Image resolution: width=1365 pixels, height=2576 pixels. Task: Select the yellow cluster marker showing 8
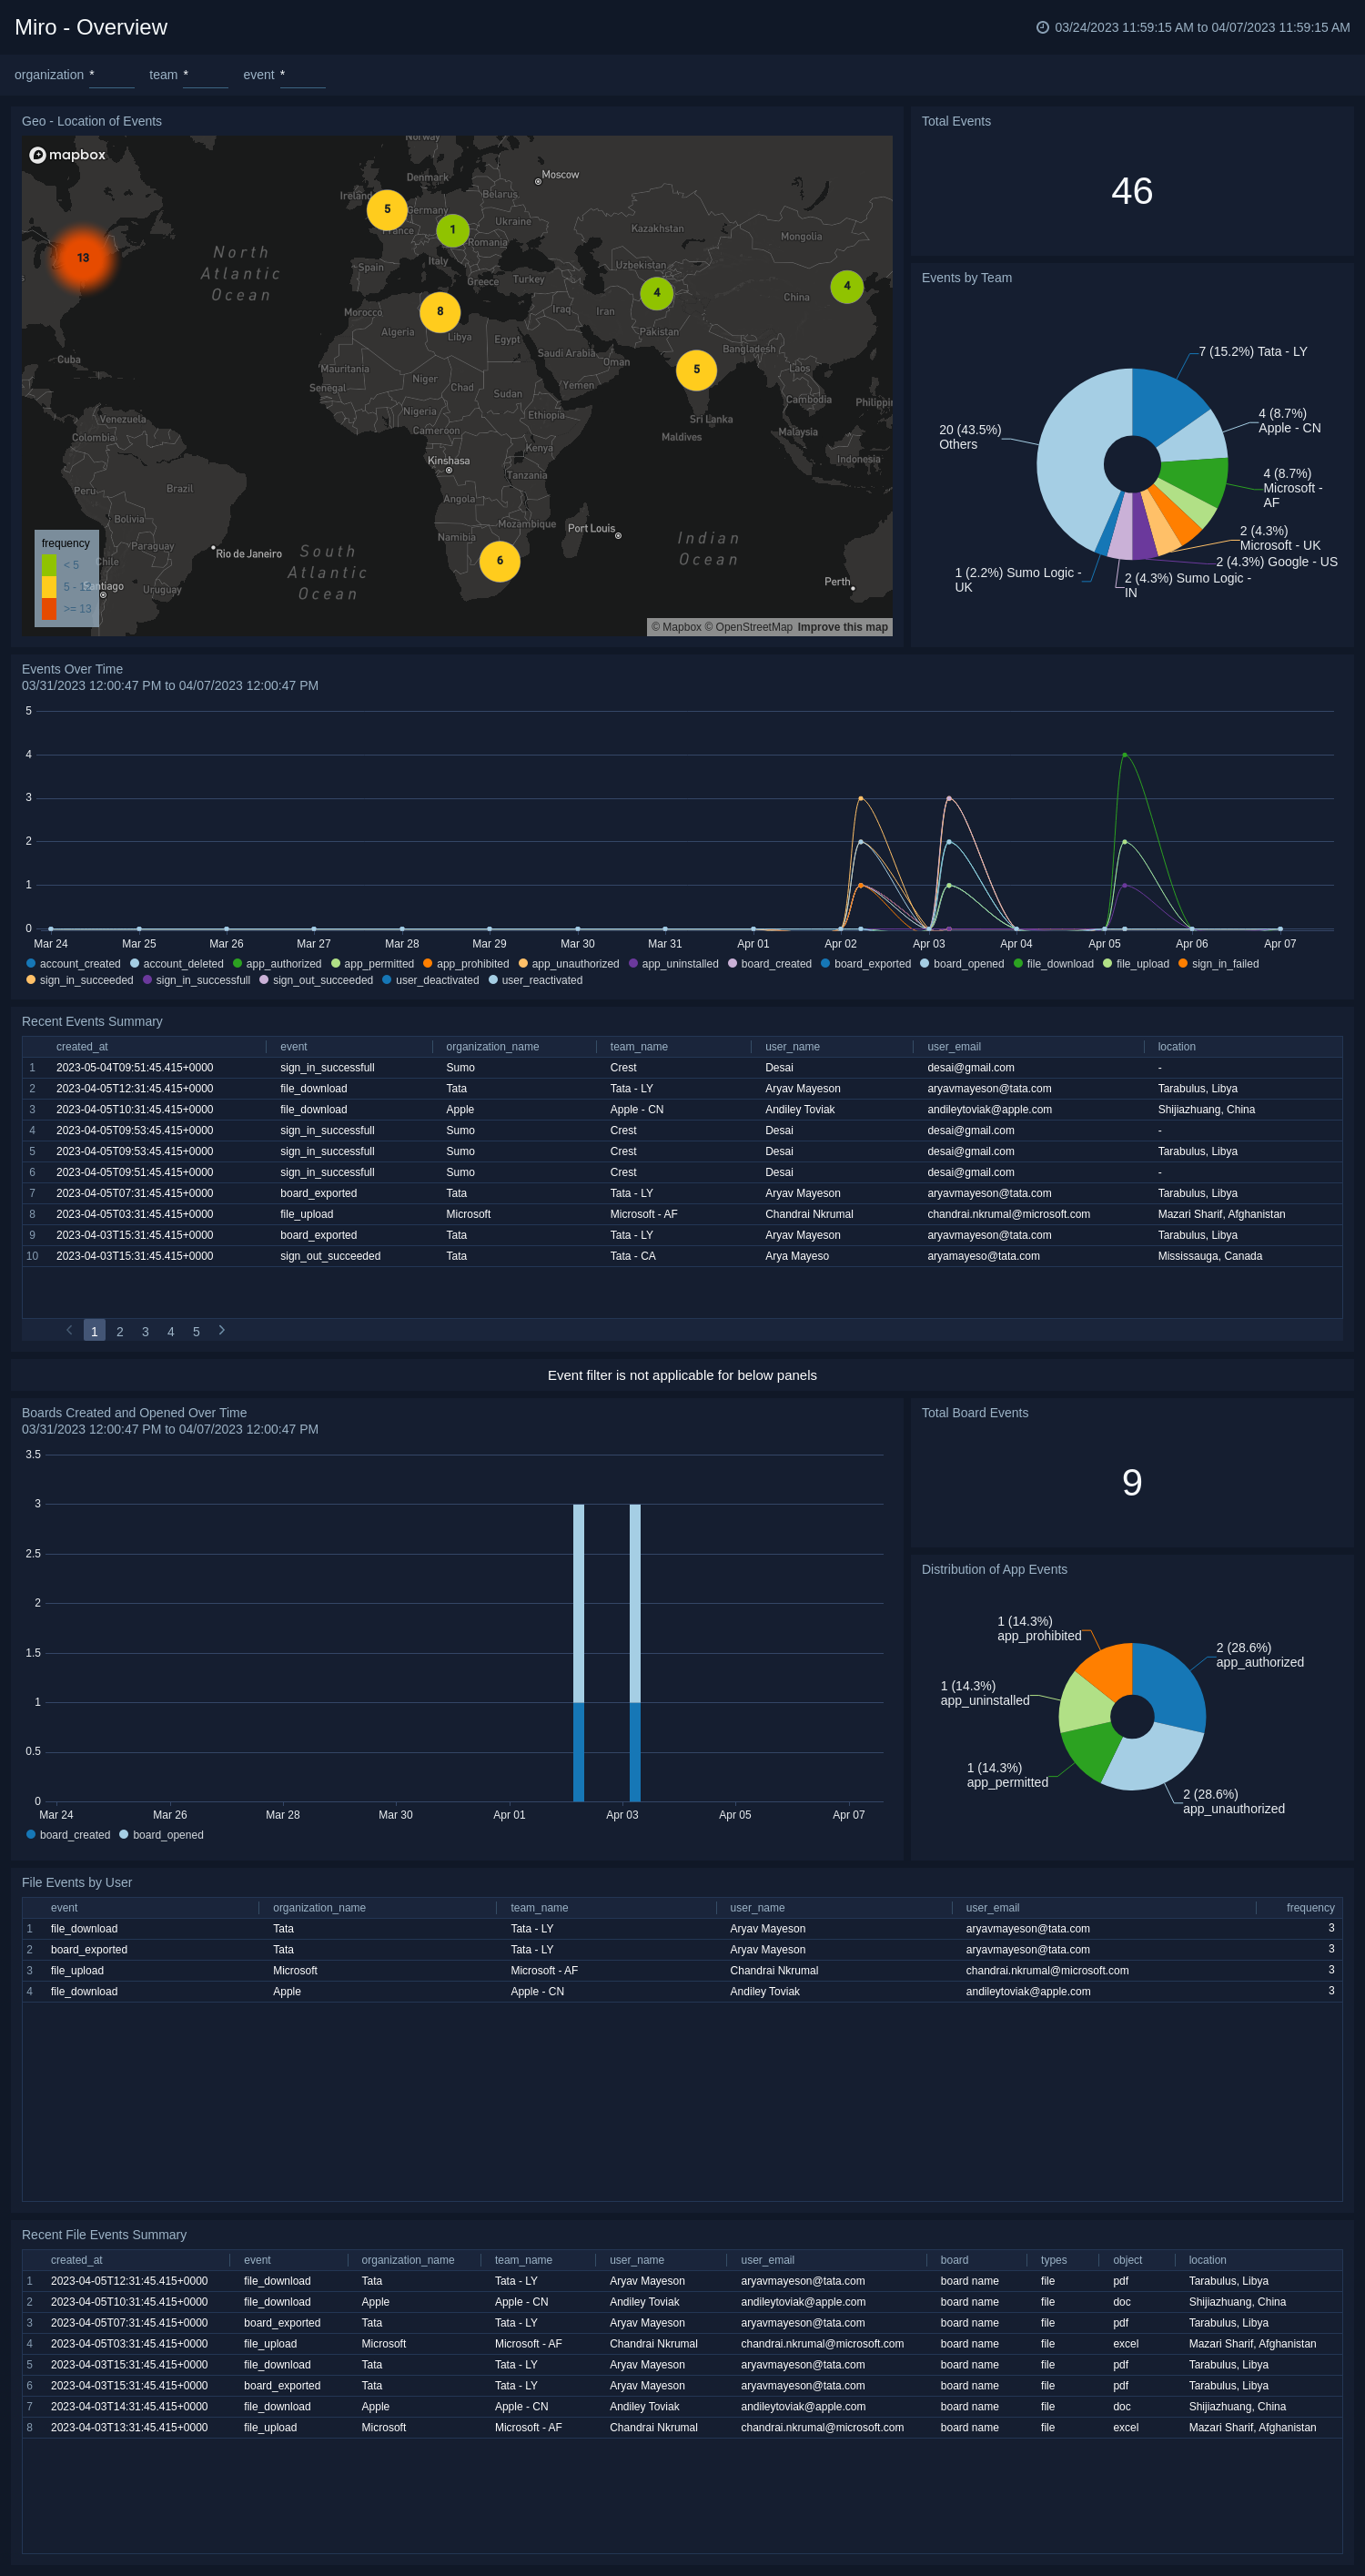440,312
